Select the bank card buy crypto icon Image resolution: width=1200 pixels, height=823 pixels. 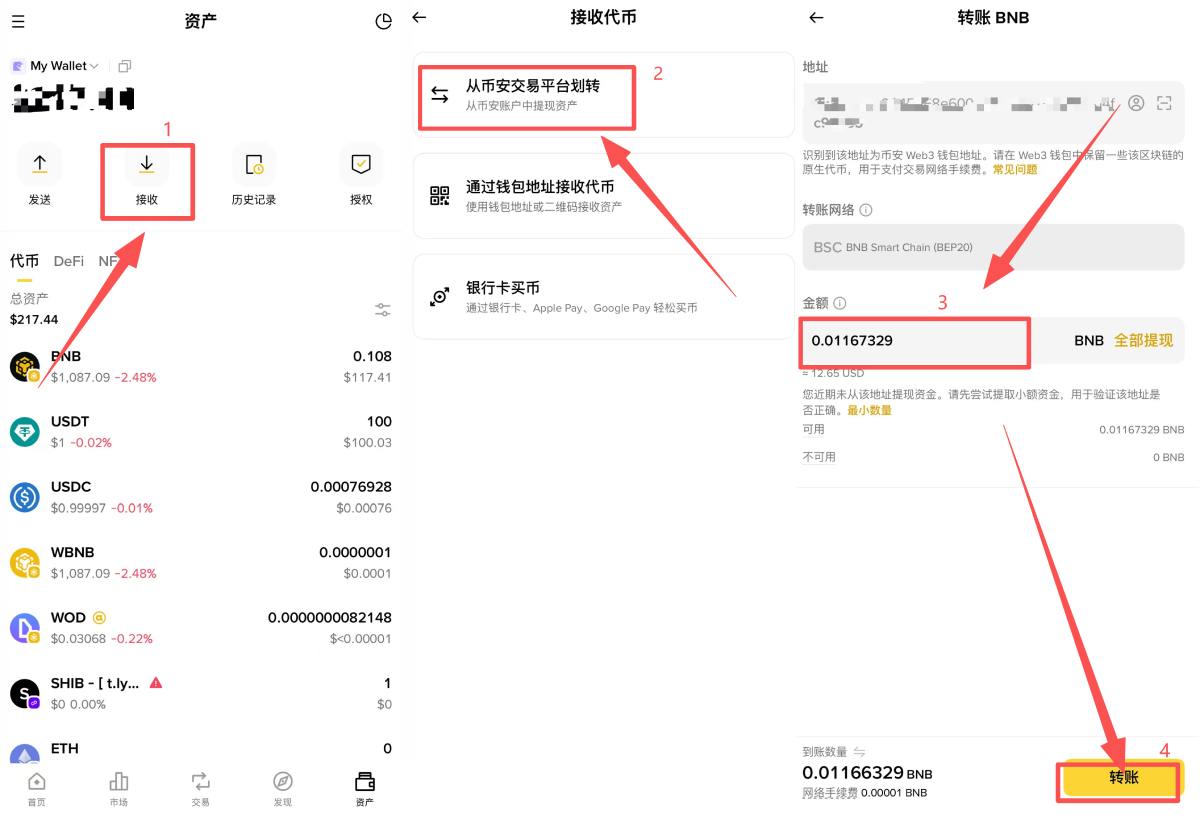(441, 296)
